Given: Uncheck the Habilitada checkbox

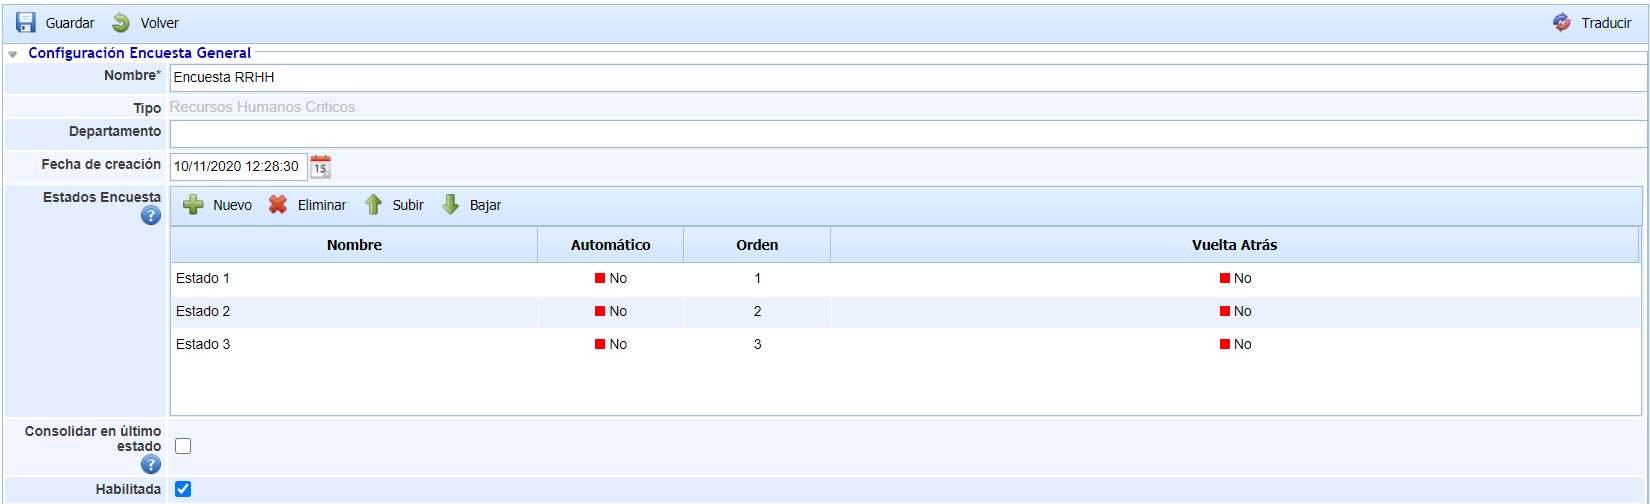Looking at the screenshot, I should [x=183, y=489].
